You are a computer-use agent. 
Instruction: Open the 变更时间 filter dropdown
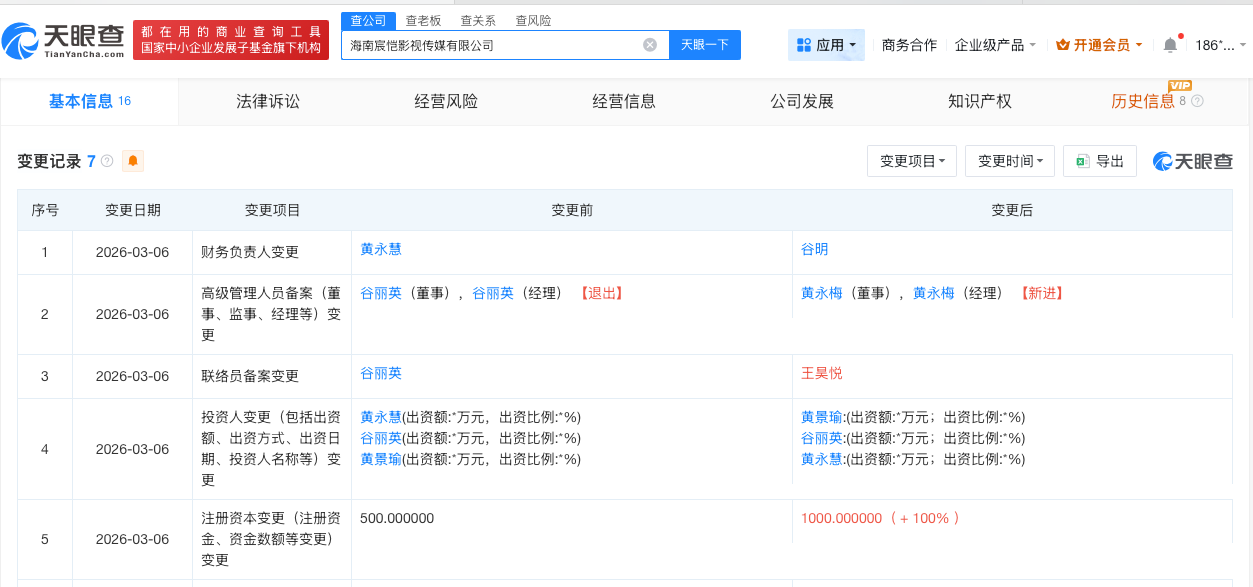(x=1009, y=160)
